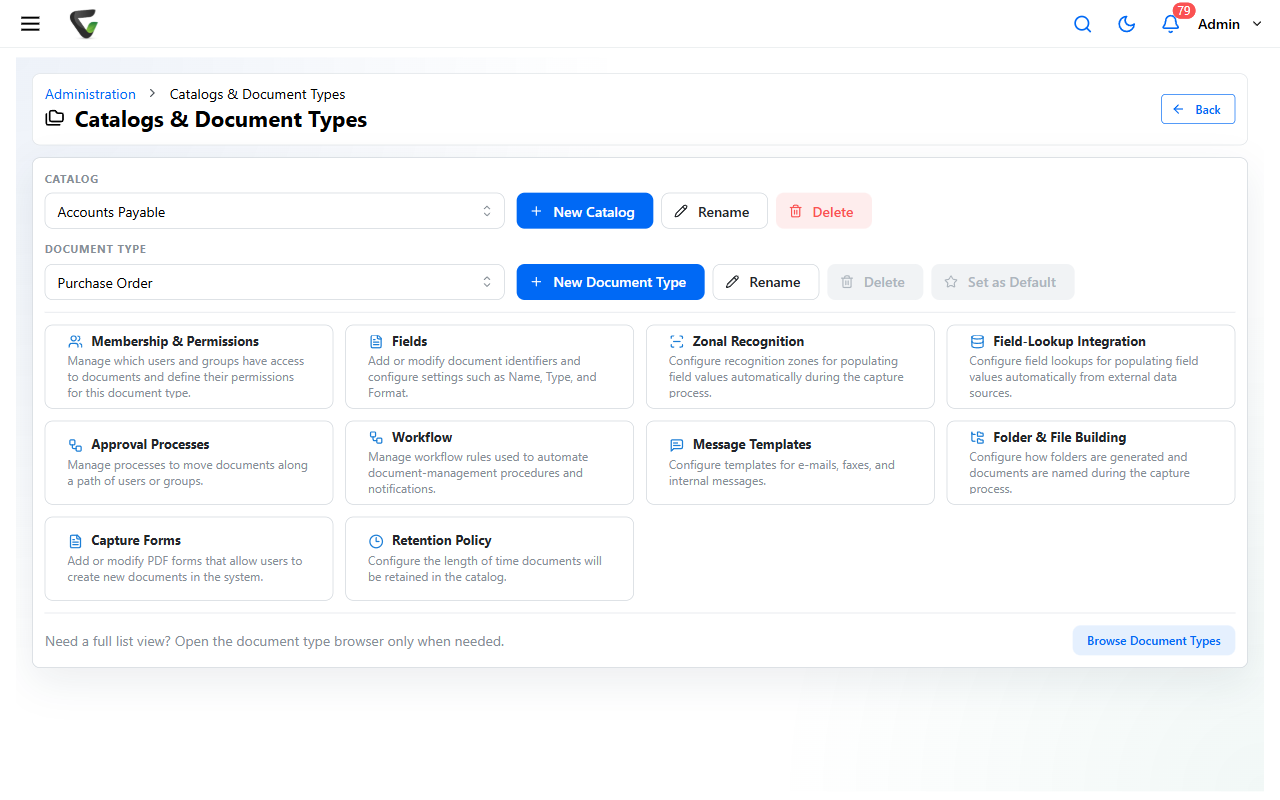Click the Zonal Recognition scan icon
1280x800 pixels.
[677, 342]
